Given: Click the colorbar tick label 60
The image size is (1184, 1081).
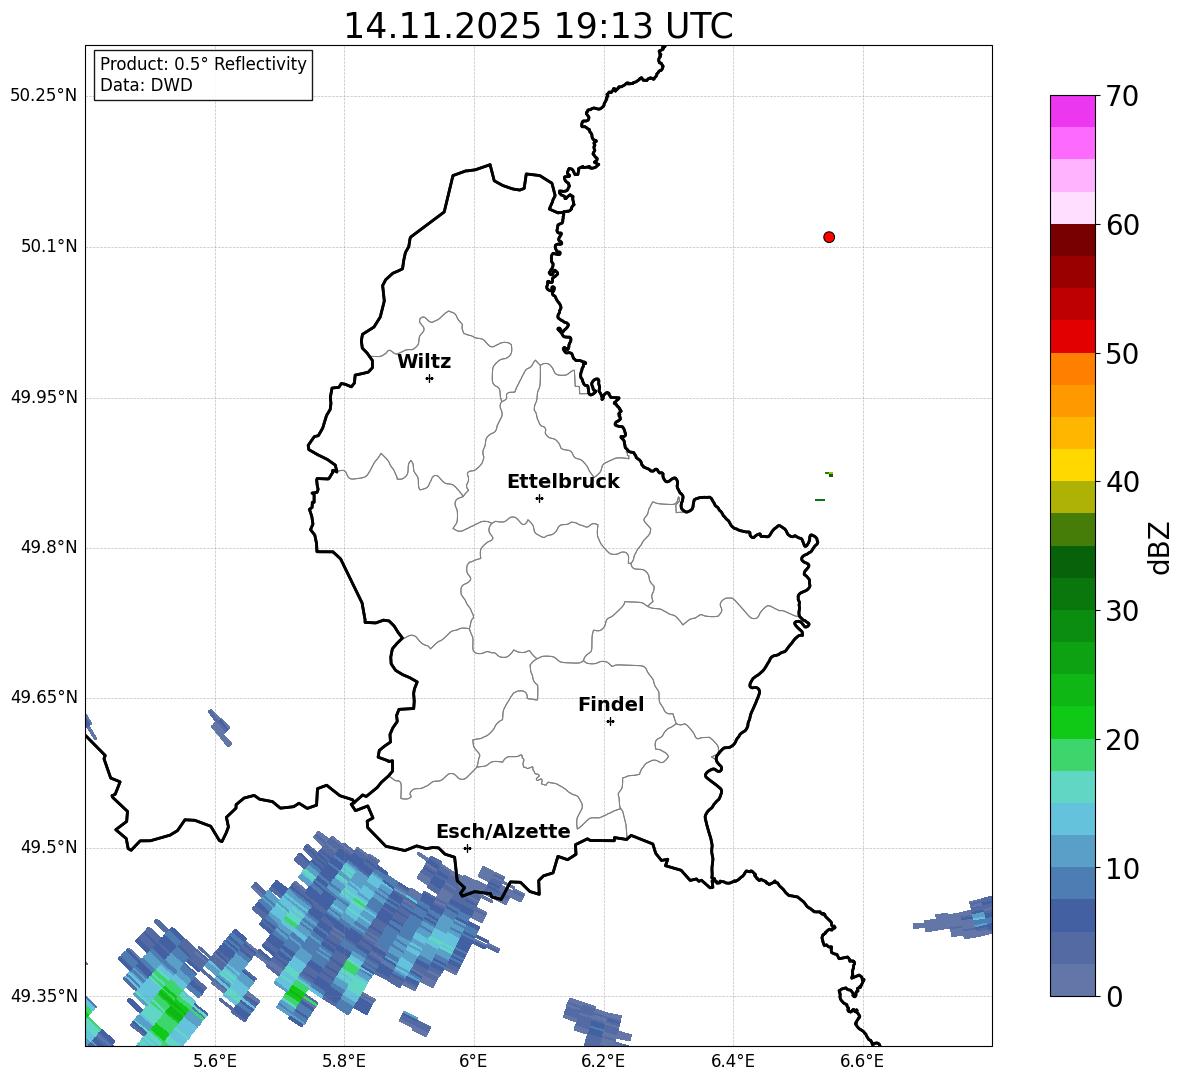Looking at the screenshot, I should click(x=1122, y=225).
